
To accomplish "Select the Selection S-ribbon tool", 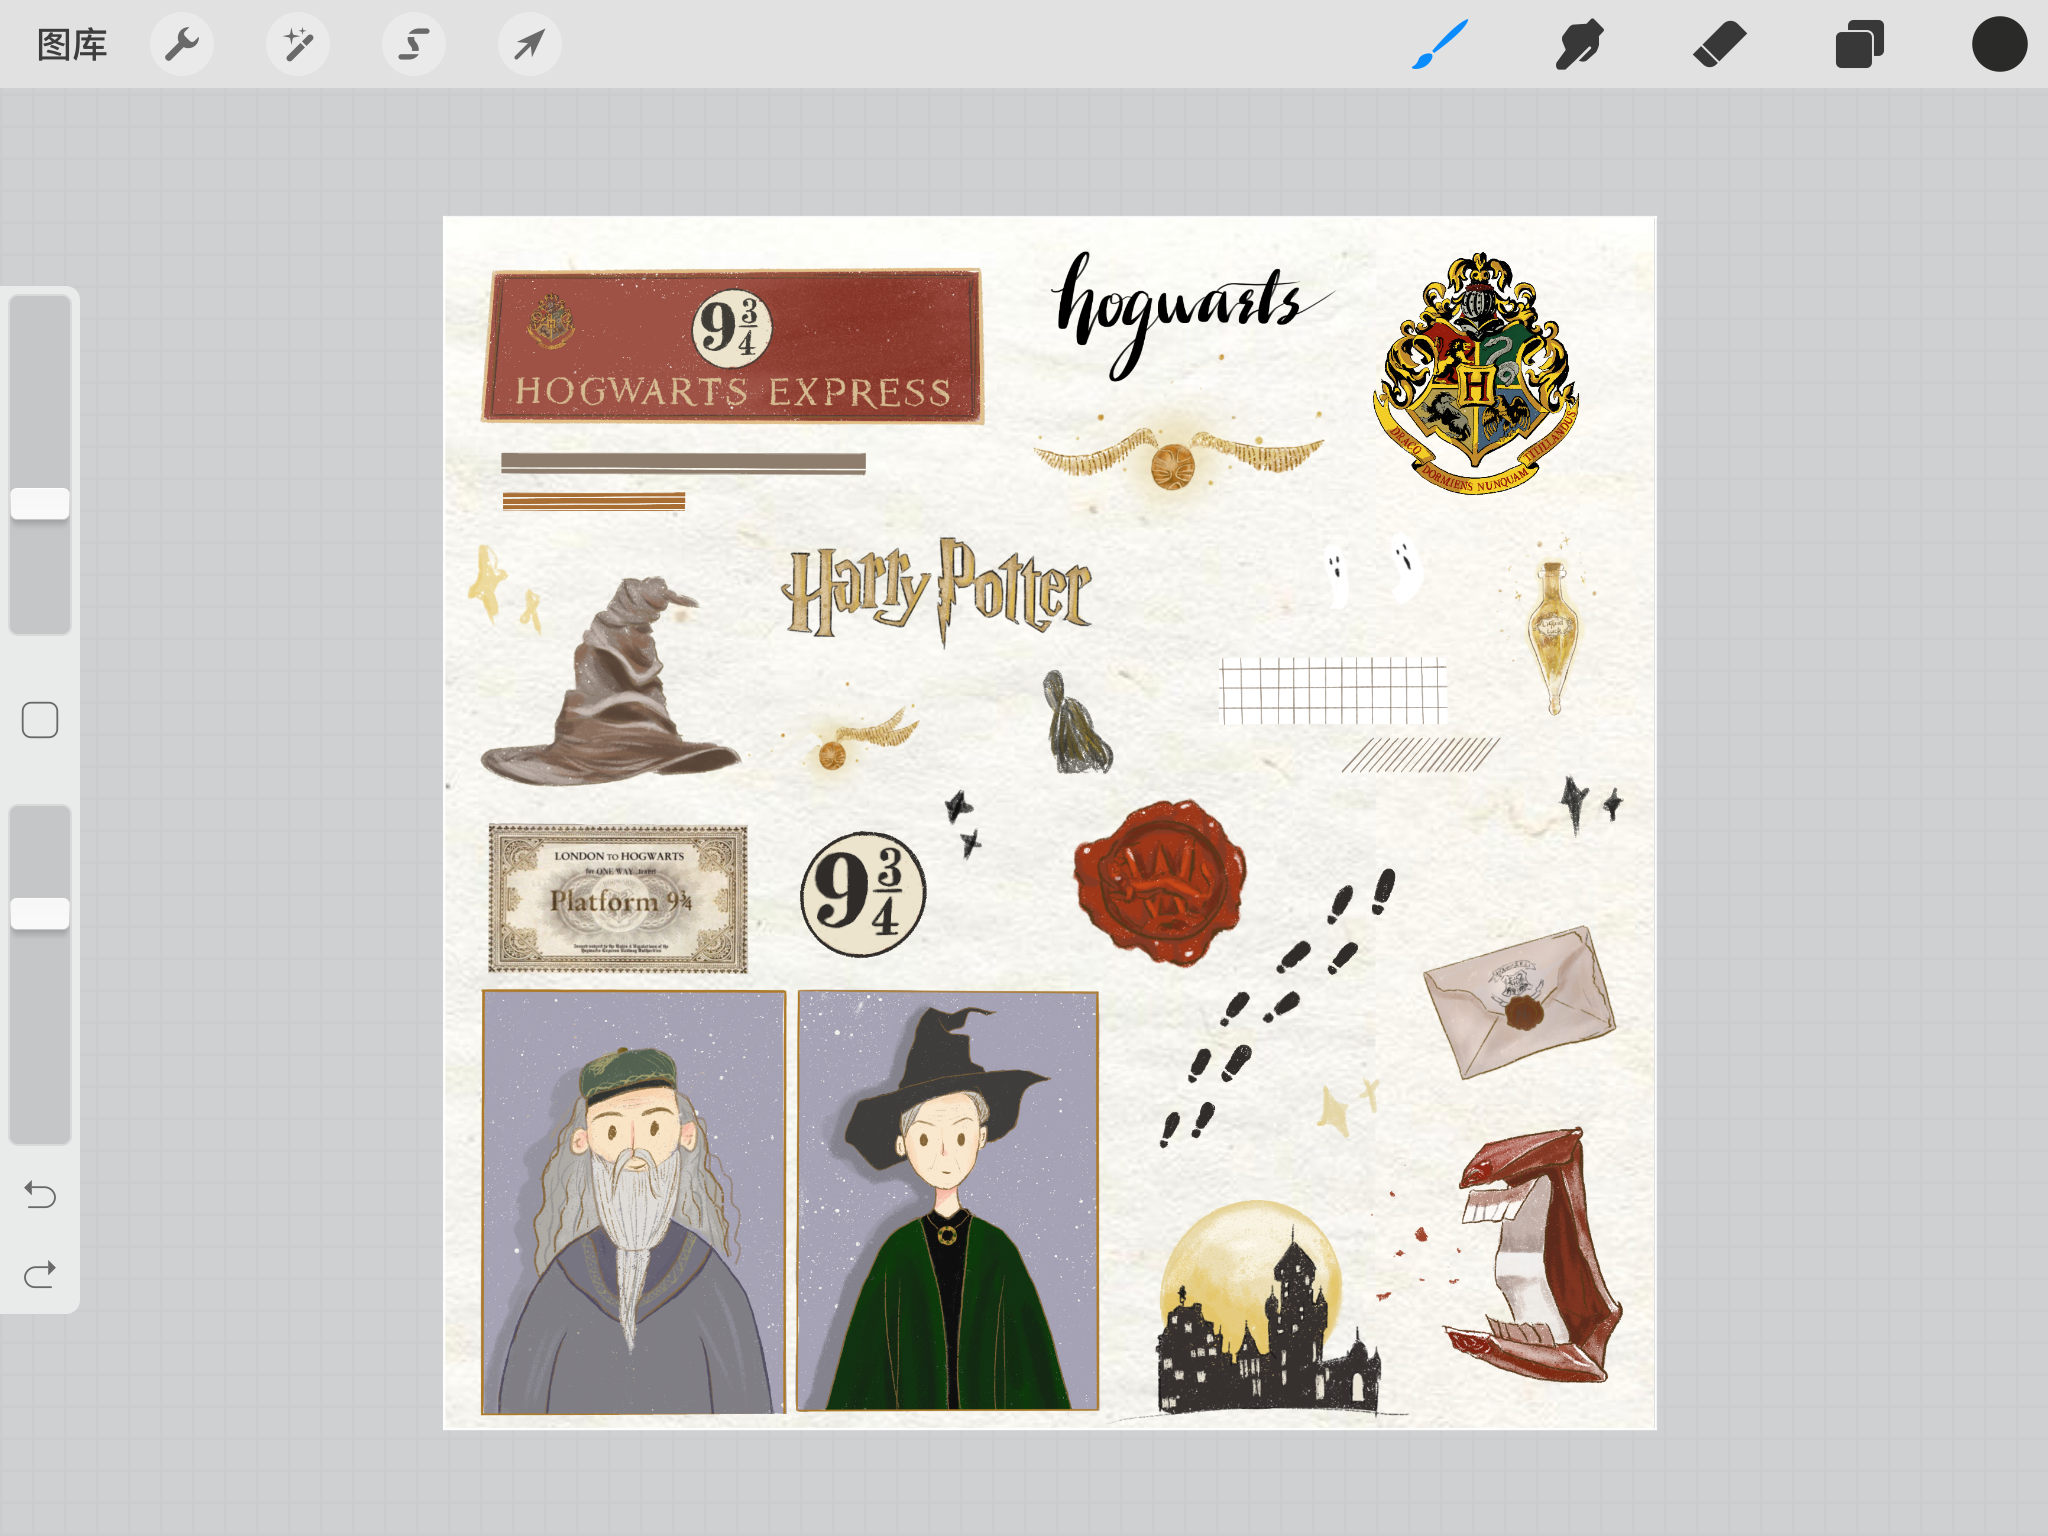I will tap(414, 45).
